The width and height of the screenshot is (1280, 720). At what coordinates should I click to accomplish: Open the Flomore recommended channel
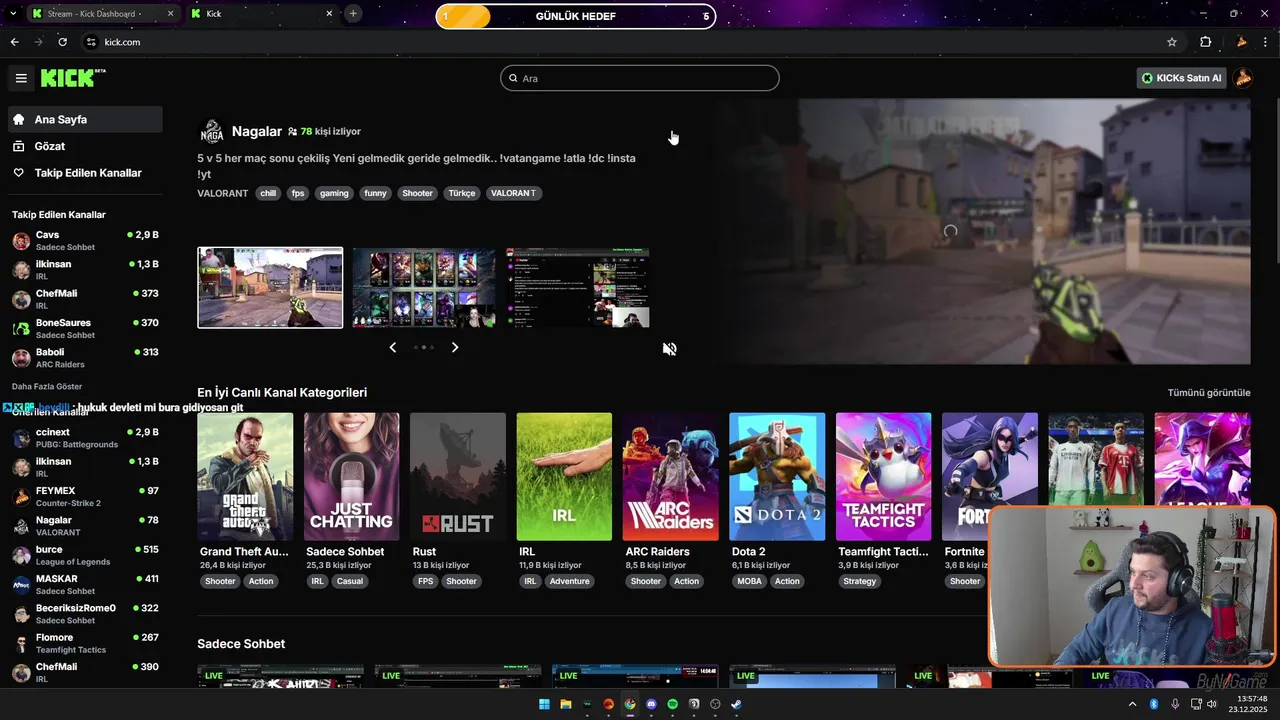[85, 643]
